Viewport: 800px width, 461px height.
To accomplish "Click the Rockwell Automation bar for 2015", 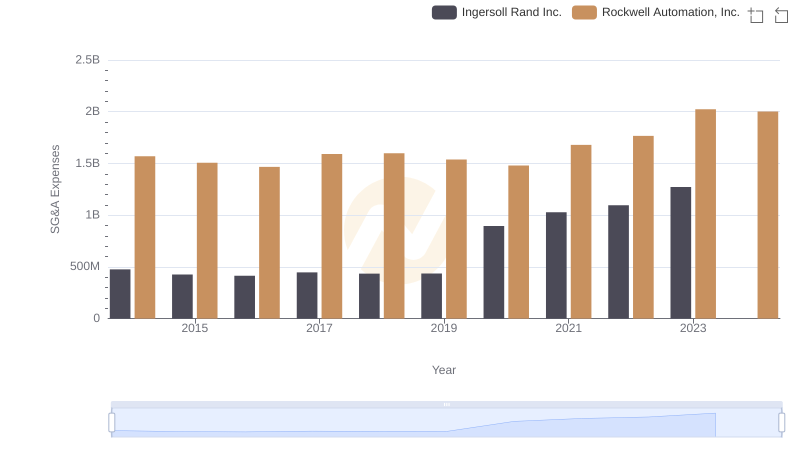I will pos(207,241).
